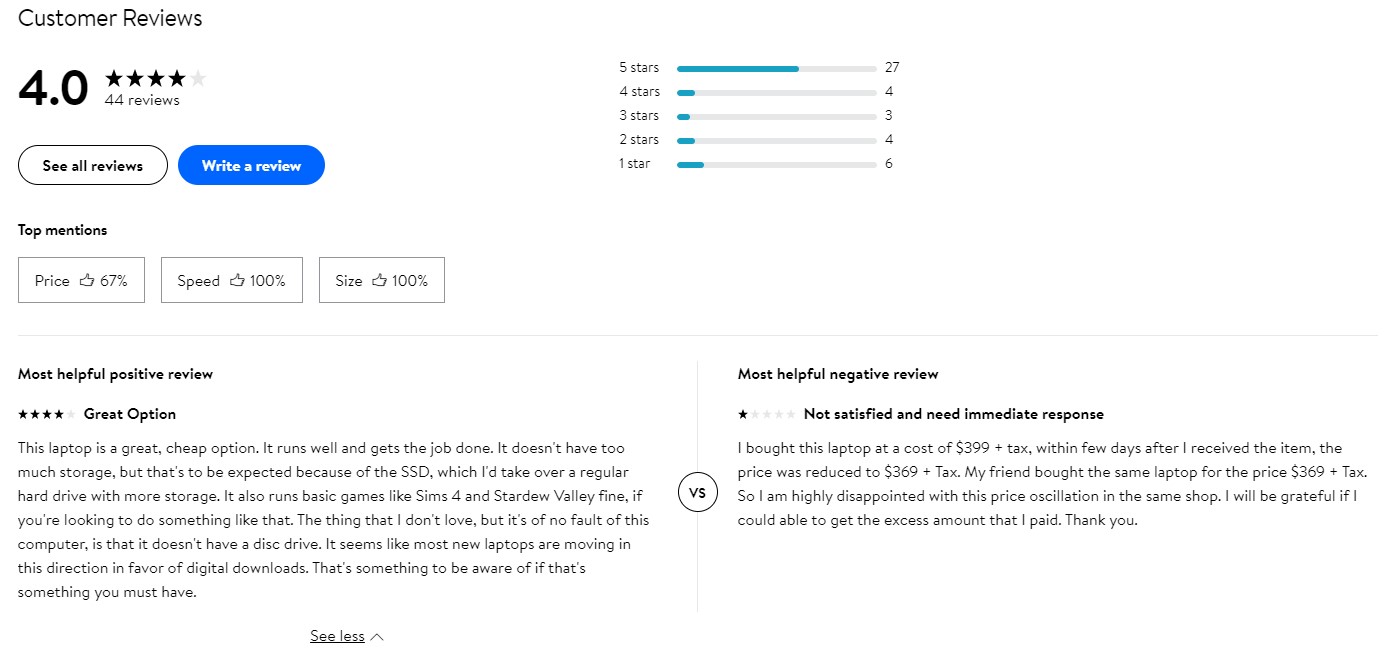Image resolution: width=1396 pixels, height=658 pixels.
Task: Click the See less link text
Action: click(x=337, y=637)
